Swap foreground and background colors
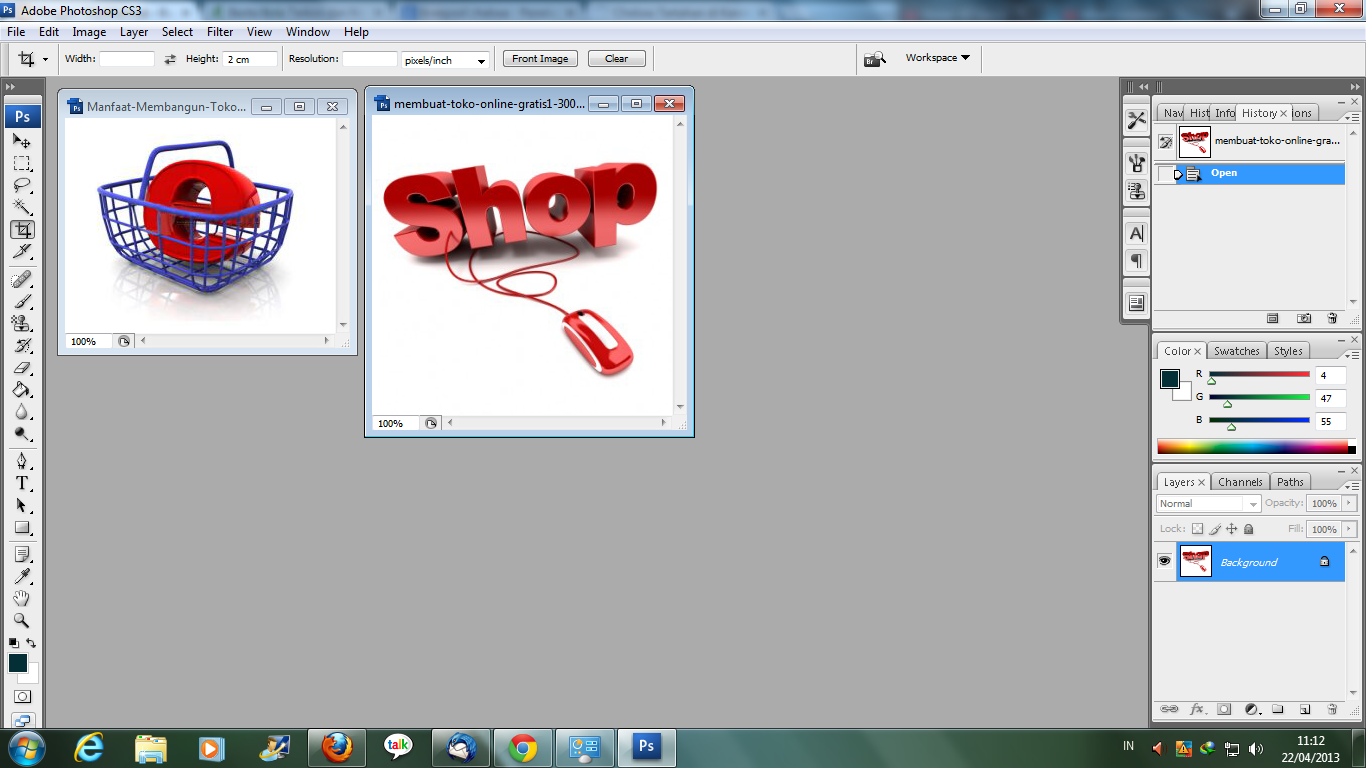1366x768 pixels. click(x=31, y=643)
